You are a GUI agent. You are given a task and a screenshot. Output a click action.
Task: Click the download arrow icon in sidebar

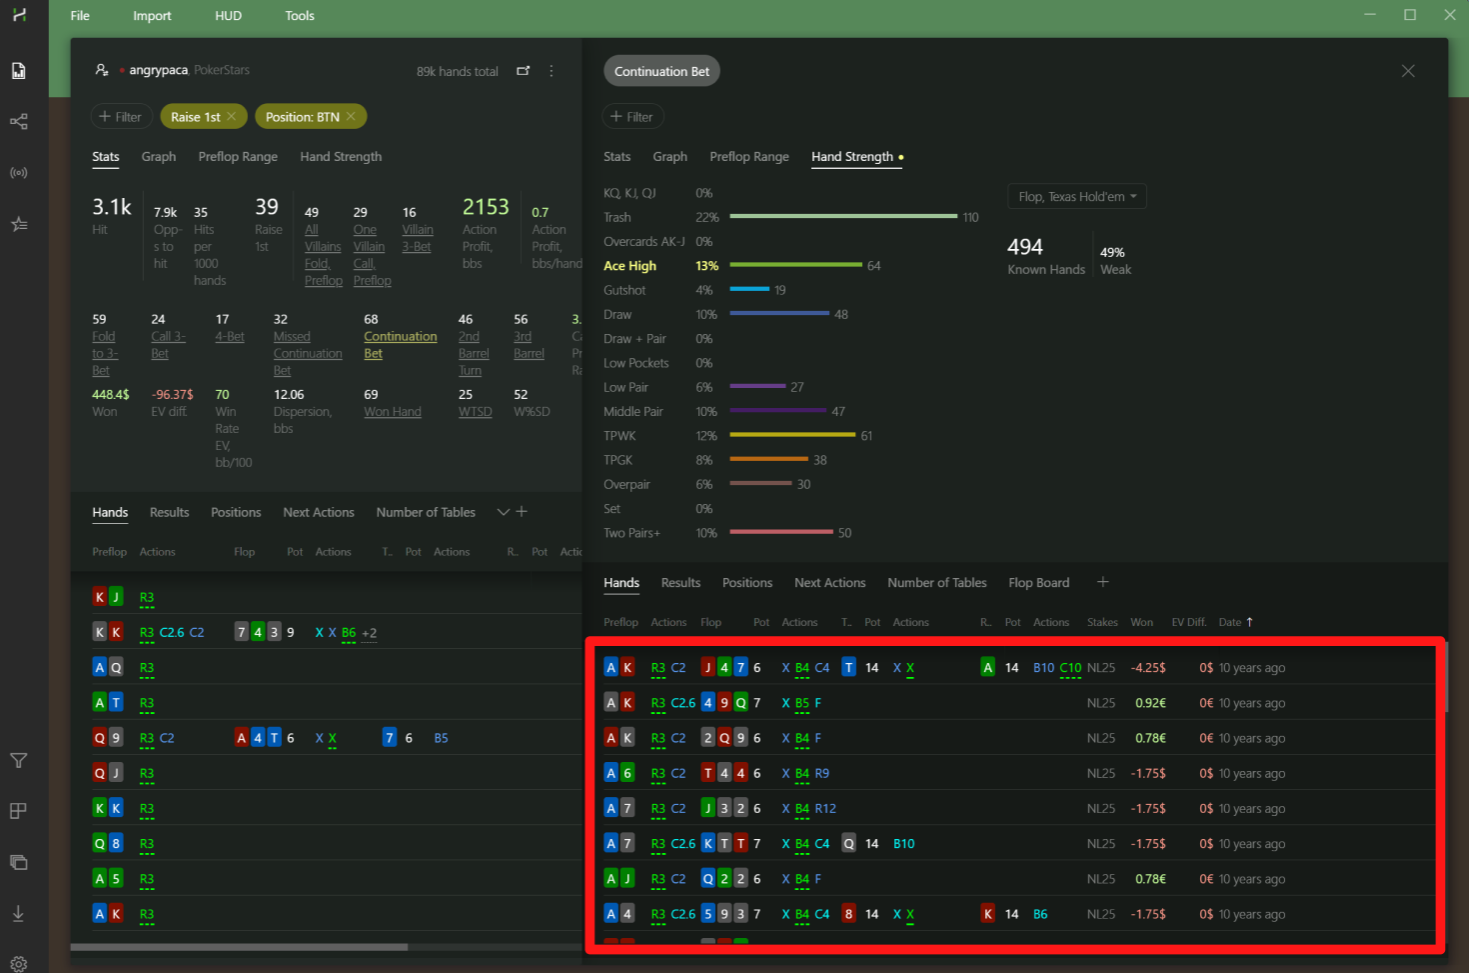click(x=18, y=914)
